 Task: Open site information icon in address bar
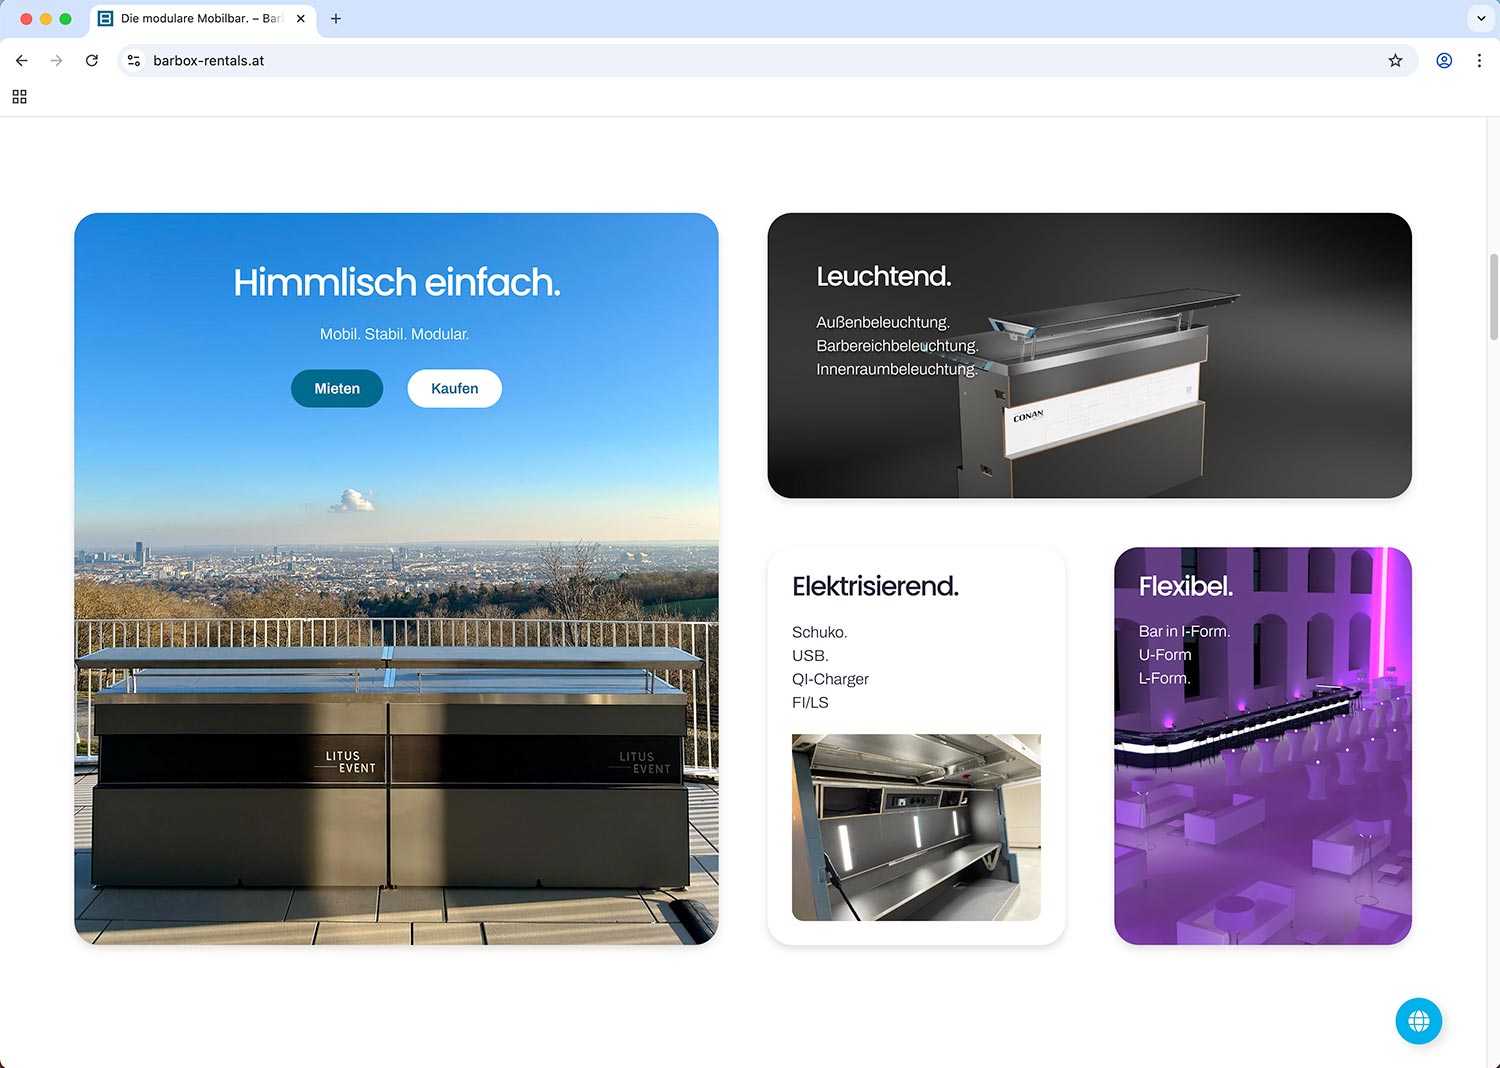pyautogui.click(x=134, y=61)
